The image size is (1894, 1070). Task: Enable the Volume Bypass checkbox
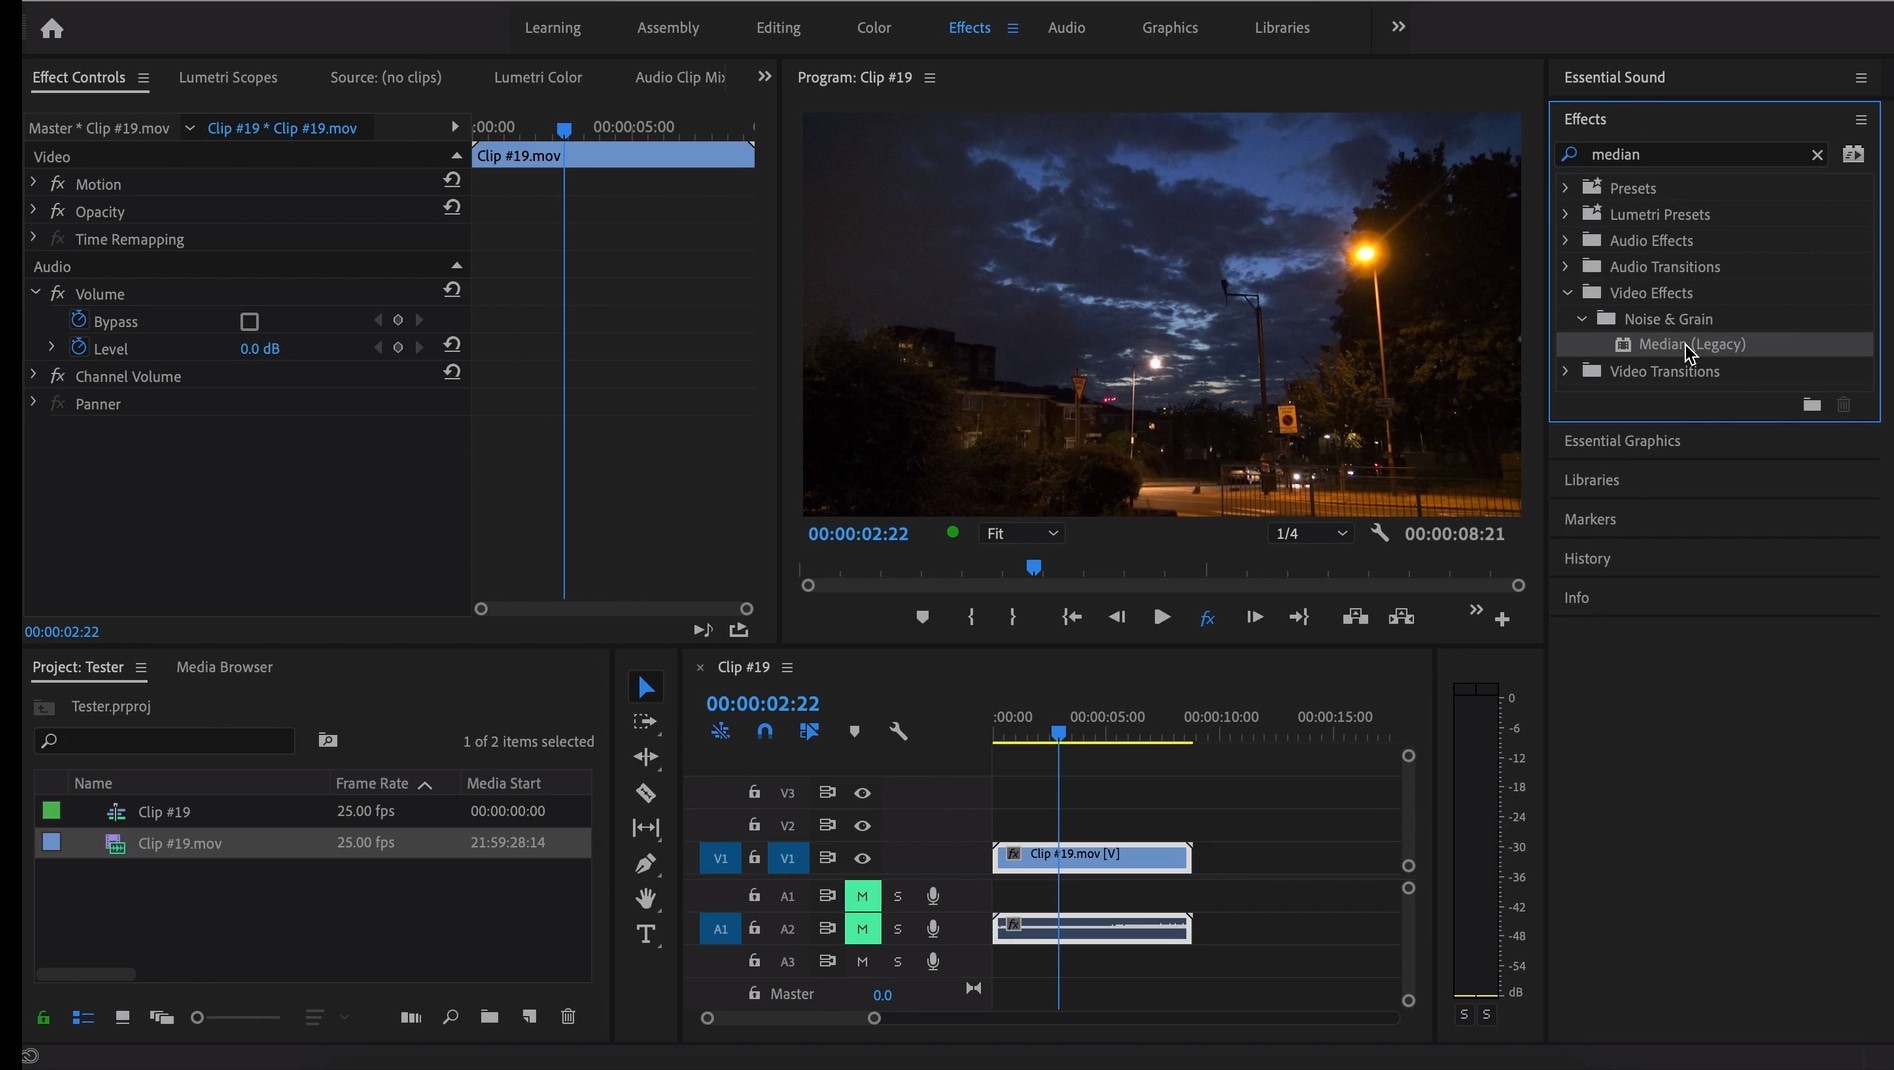250,321
